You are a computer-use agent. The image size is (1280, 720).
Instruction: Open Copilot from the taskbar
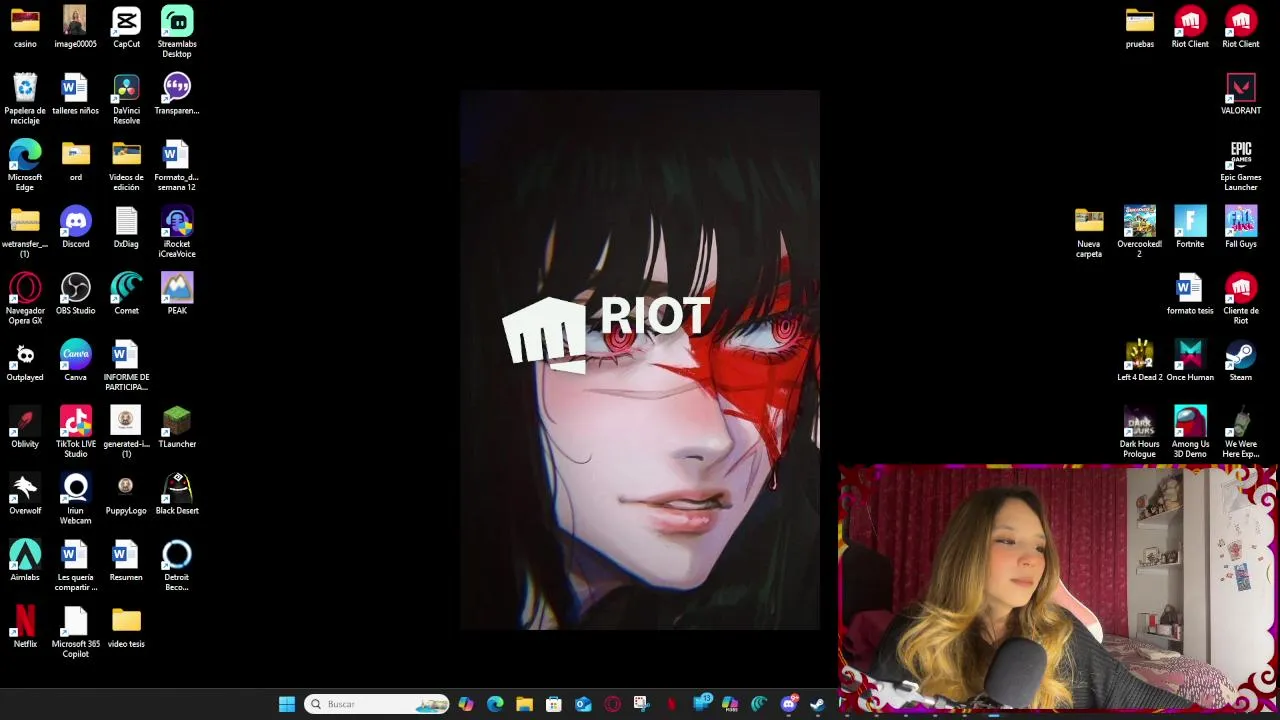[x=466, y=704]
